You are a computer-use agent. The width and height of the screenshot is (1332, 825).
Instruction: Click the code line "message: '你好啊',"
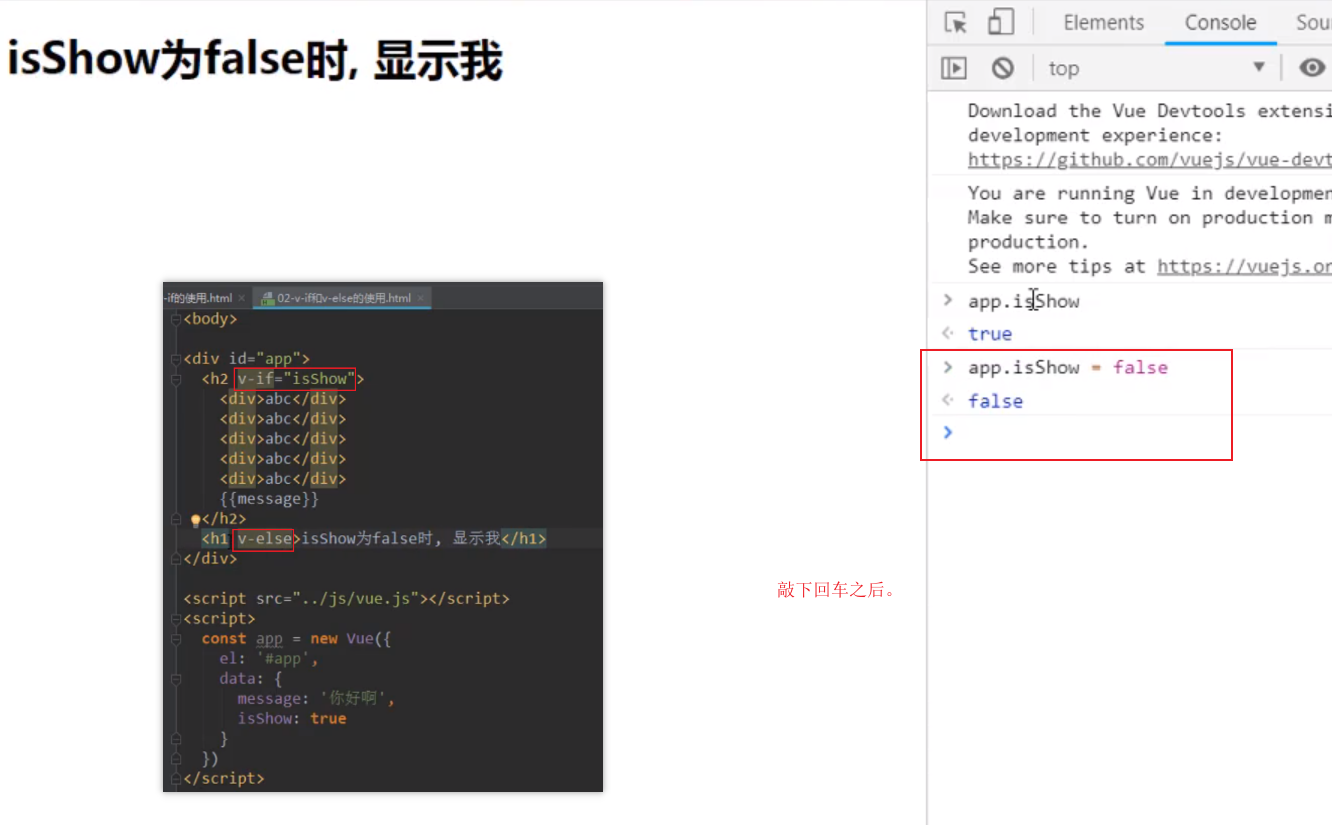click(316, 699)
